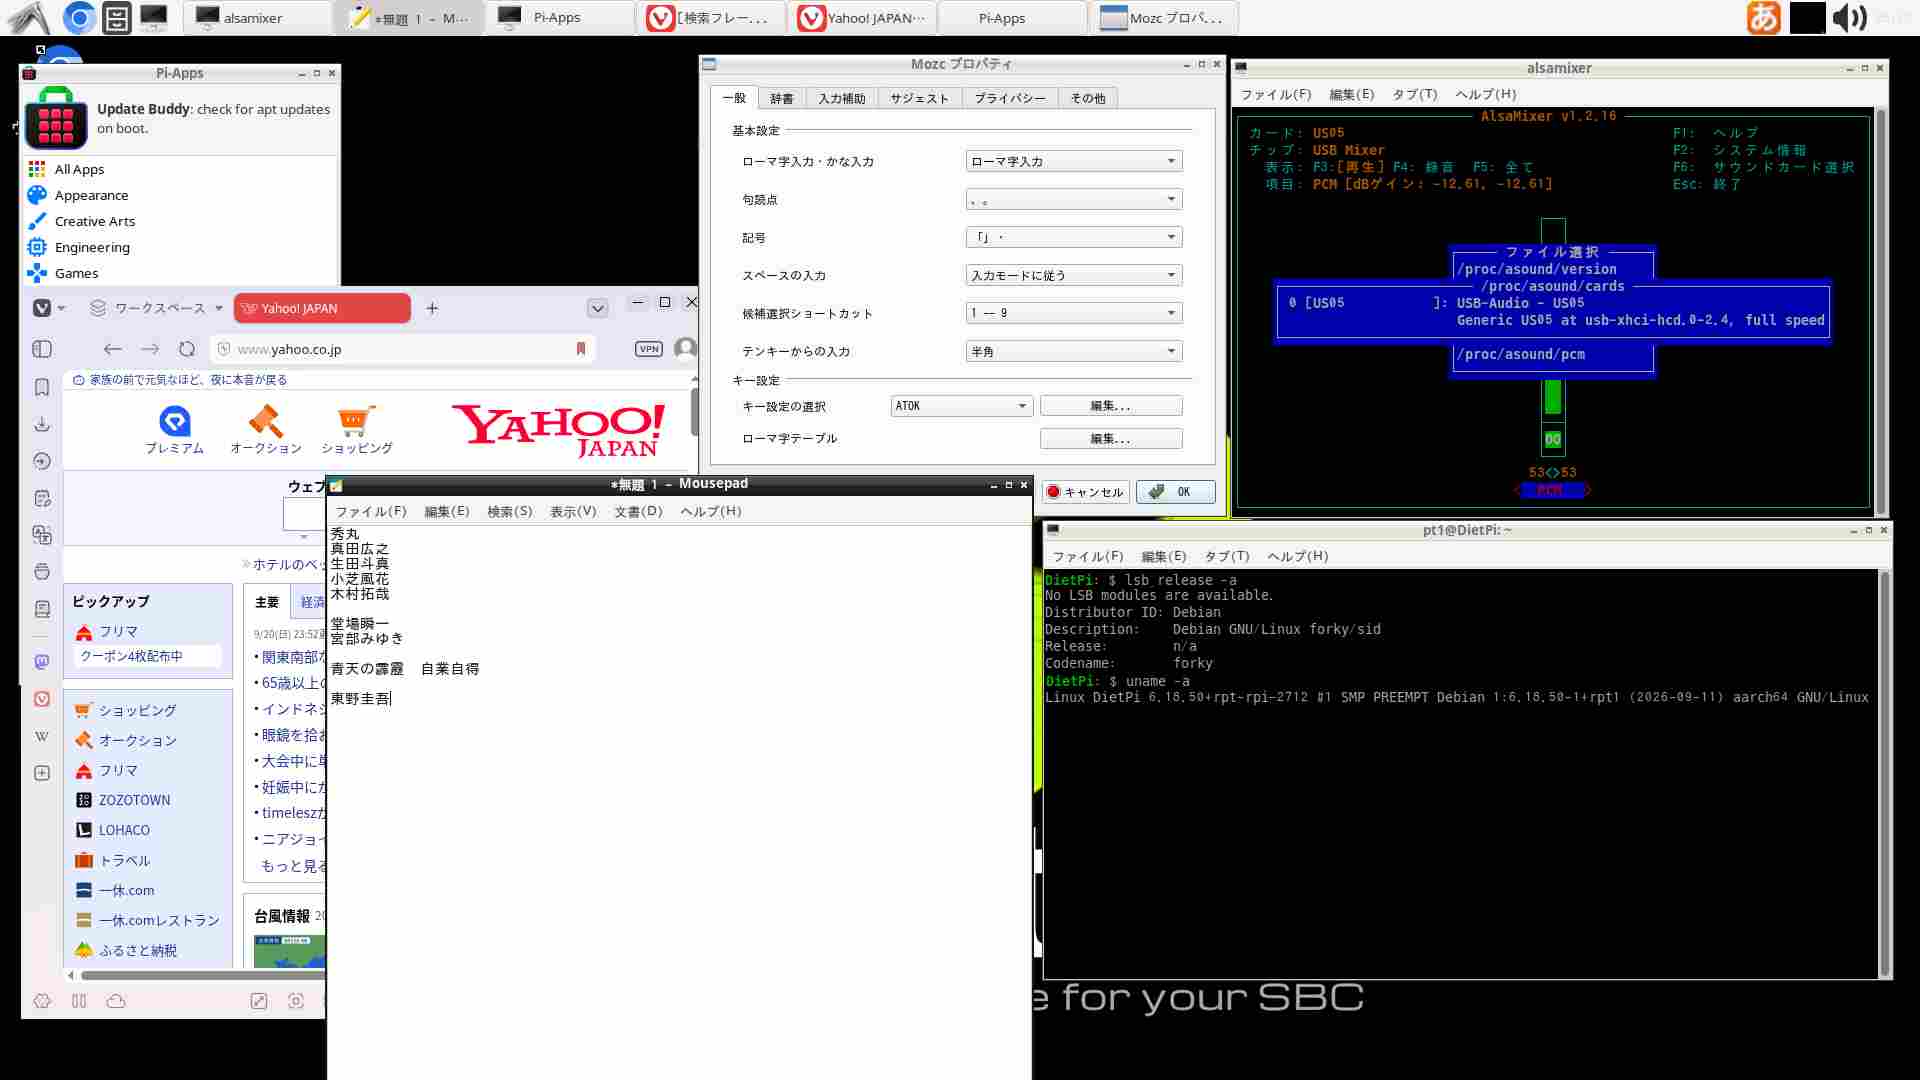Click the キャンセル button in Mozc

(x=1085, y=492)
